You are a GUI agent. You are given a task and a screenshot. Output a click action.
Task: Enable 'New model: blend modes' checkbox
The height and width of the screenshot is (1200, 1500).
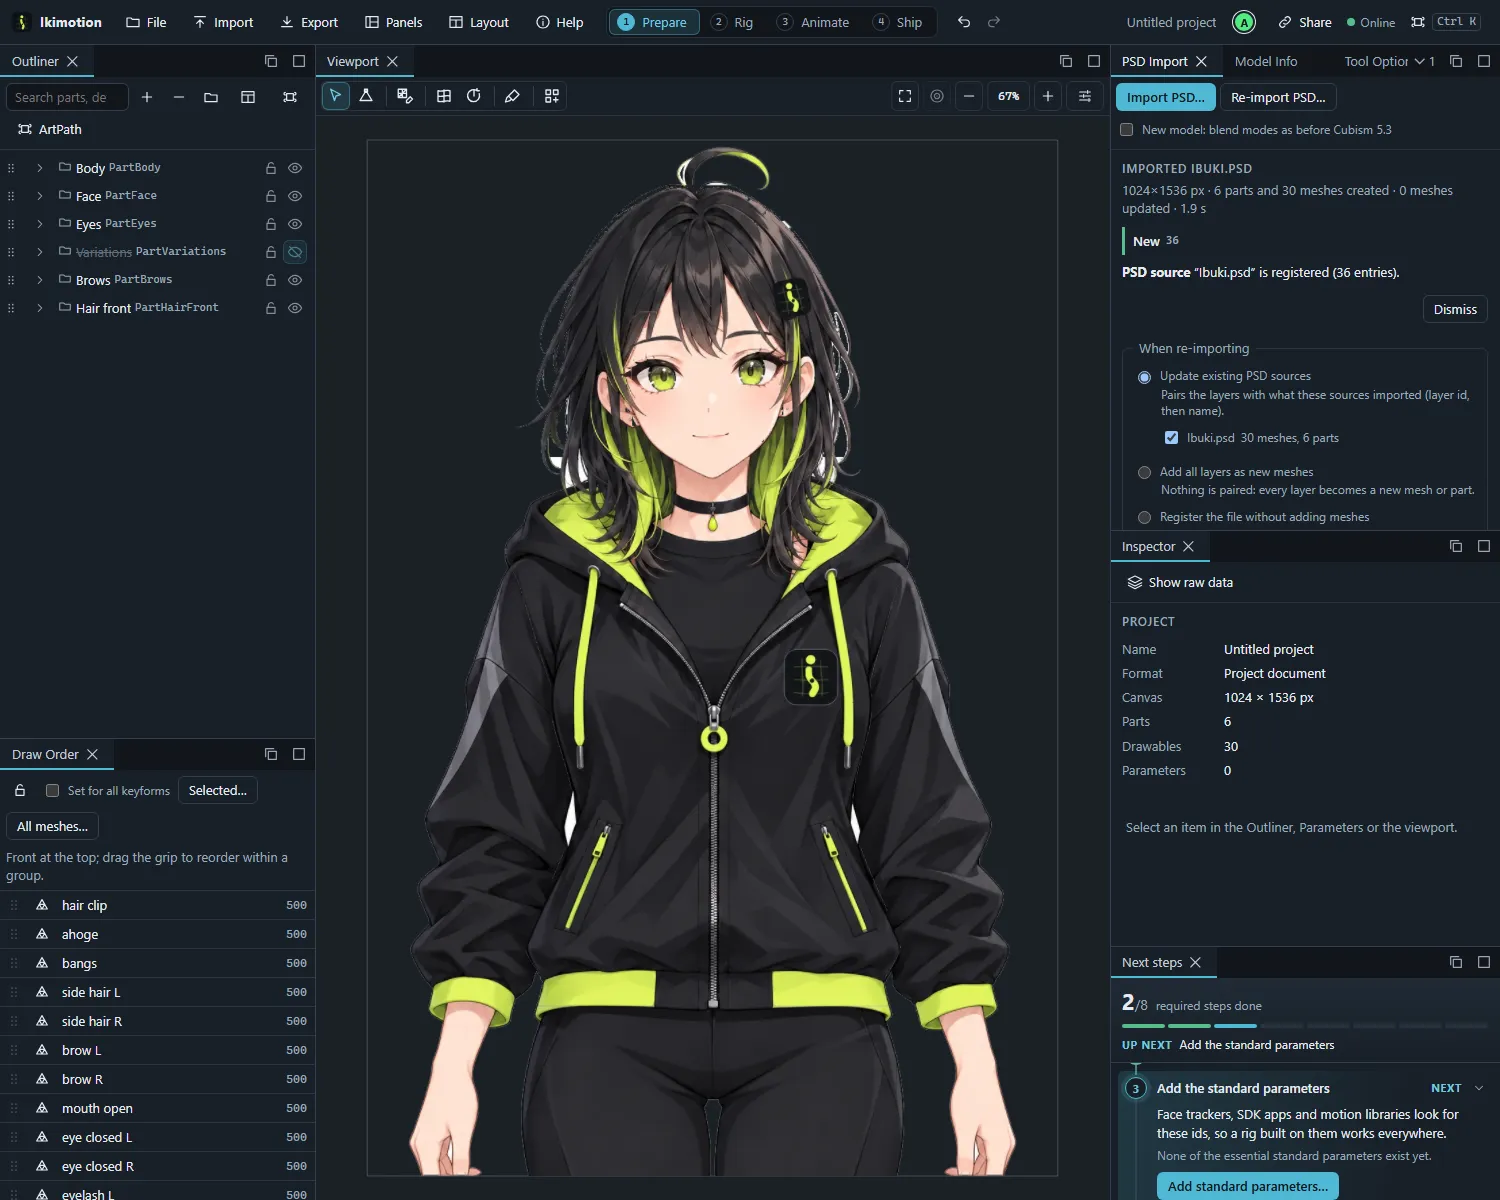point(1127,130)
